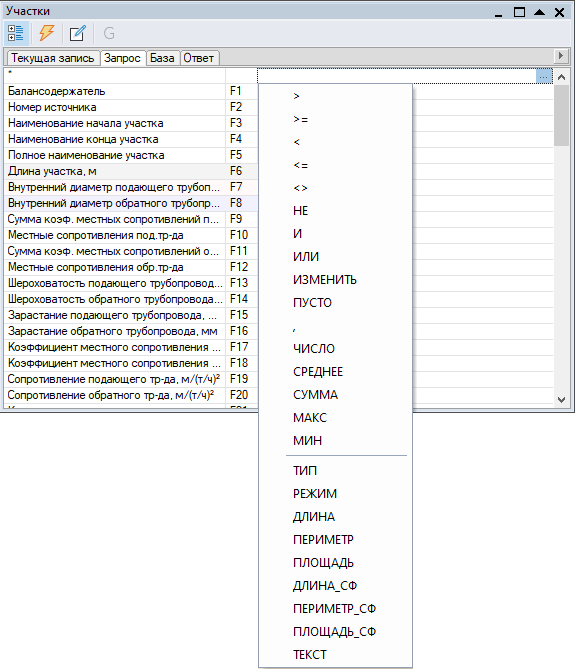Click the Номер источника field row
Screen dimensions: 575x669
click(x=115, y=108)
